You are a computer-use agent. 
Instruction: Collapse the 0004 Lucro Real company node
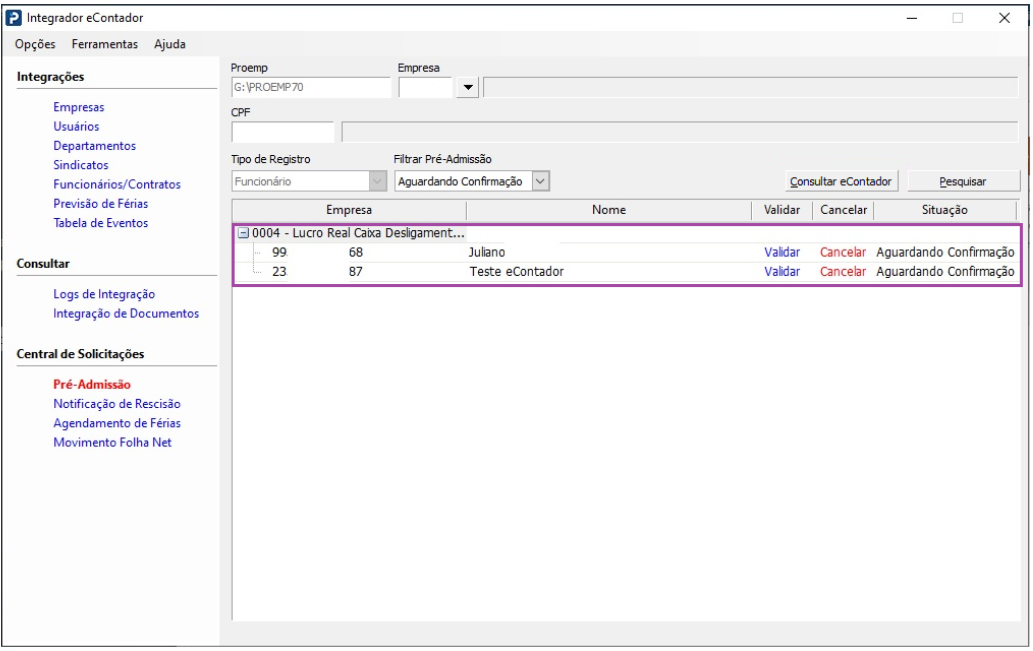pos(243,233)
